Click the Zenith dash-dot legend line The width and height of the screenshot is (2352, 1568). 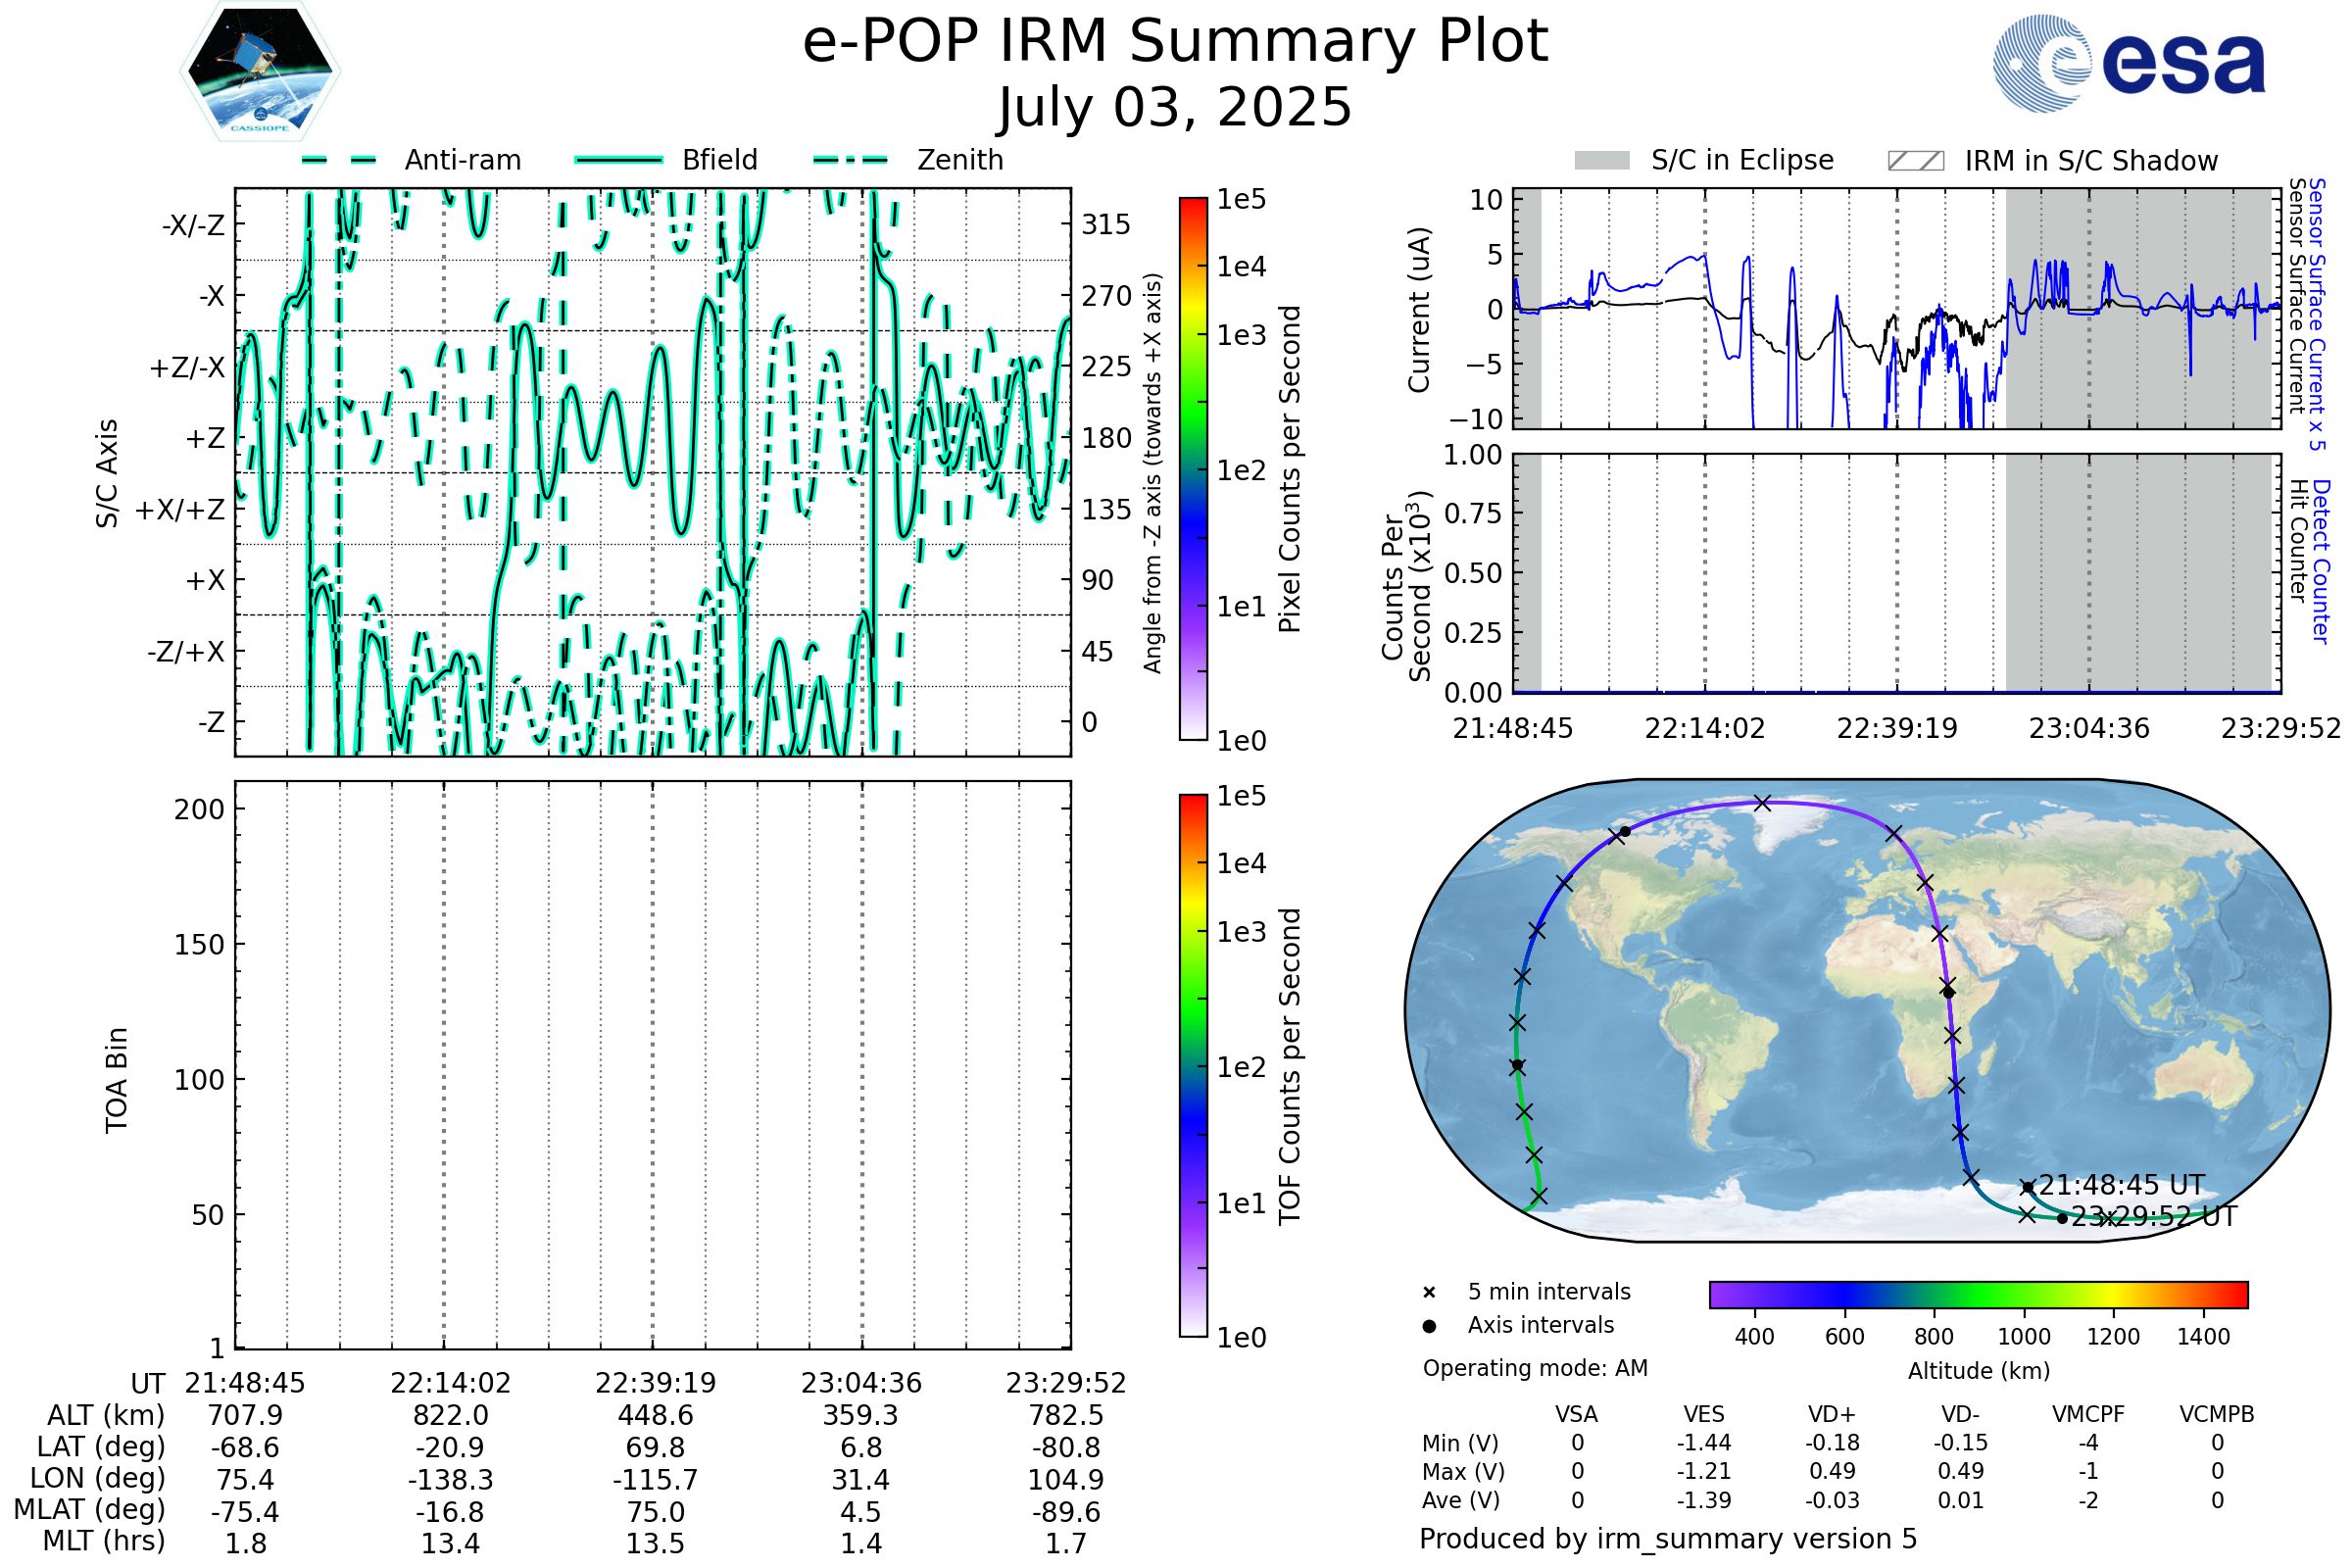(851, 160)
